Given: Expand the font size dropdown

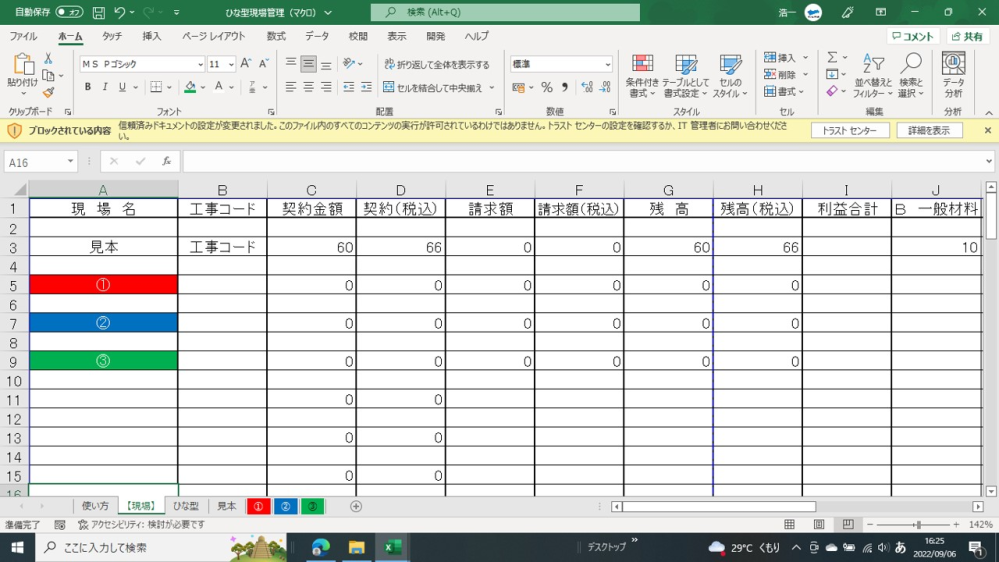Looking at the screenshot, I should pos(232,64).
